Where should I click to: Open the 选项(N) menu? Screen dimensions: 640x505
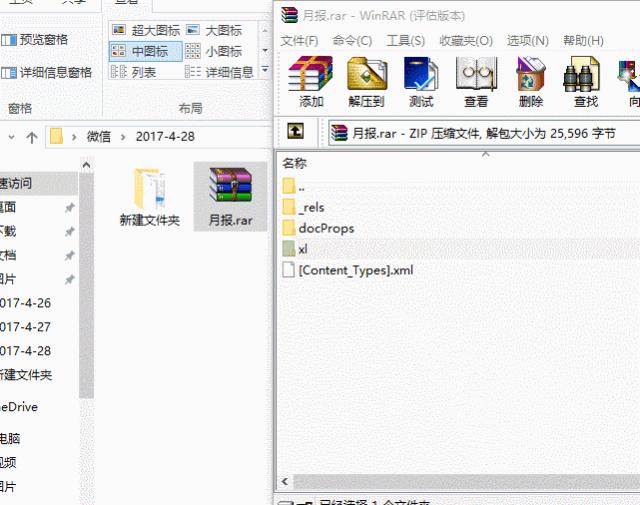(x=527, y=41)
